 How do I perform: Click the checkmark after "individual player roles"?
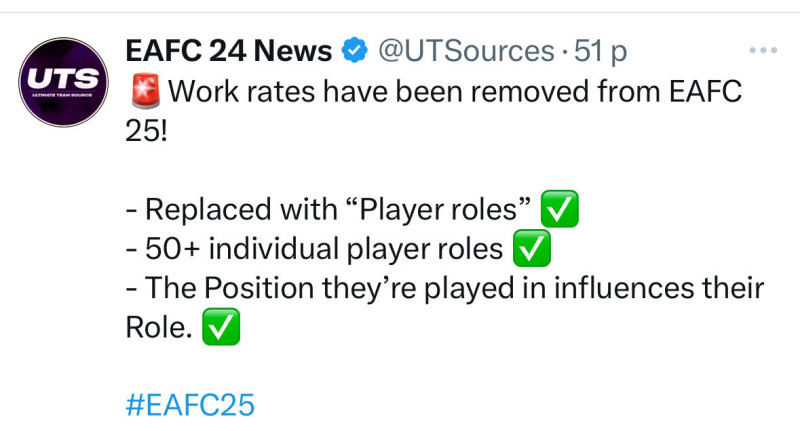[x=532, y=248]
